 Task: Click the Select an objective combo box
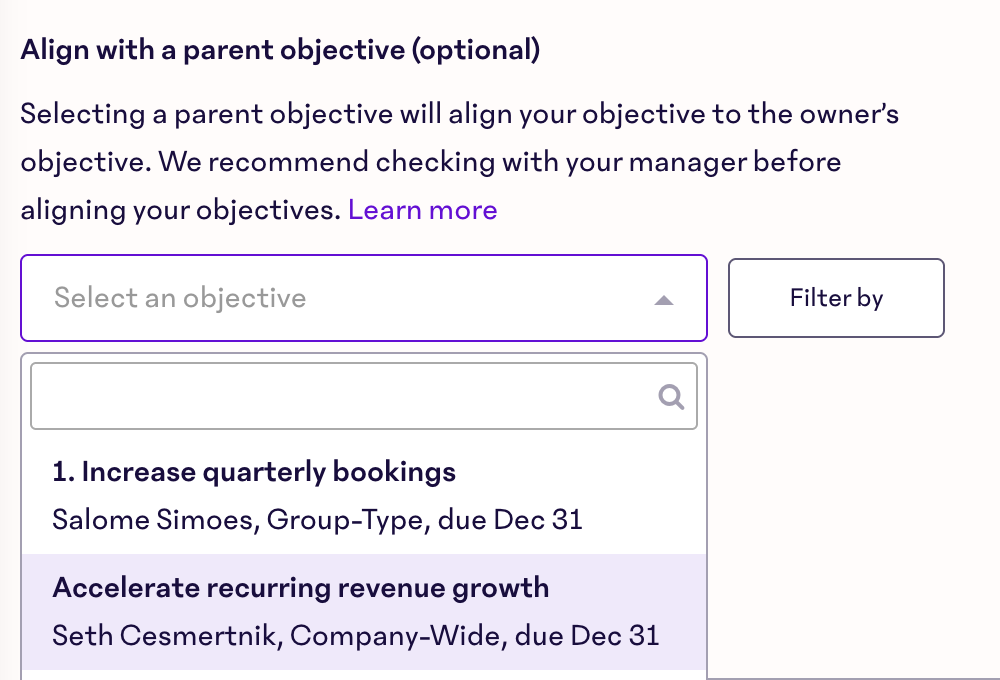coord(364,298)
